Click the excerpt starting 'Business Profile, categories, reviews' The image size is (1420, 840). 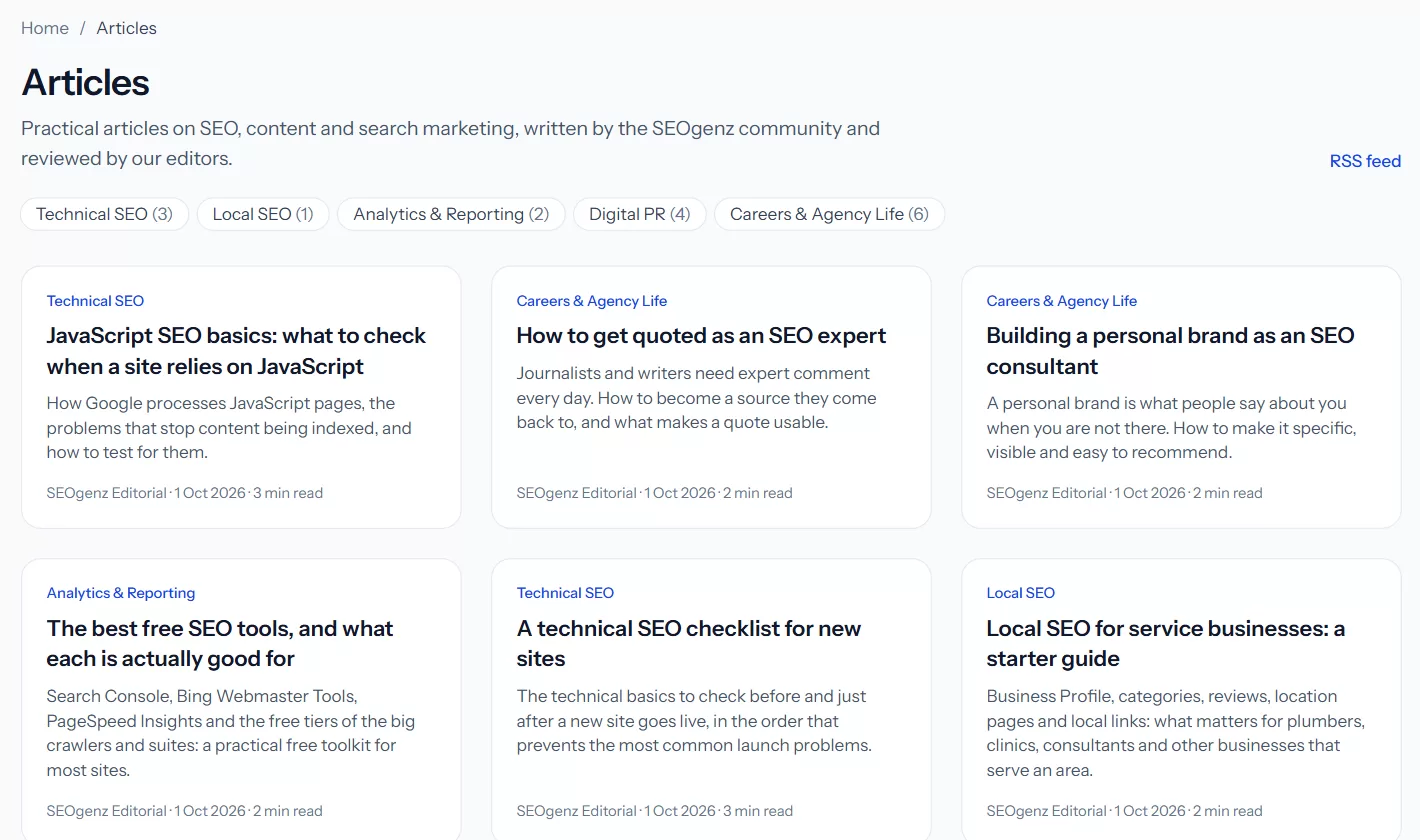click(x=1176, y=733)
